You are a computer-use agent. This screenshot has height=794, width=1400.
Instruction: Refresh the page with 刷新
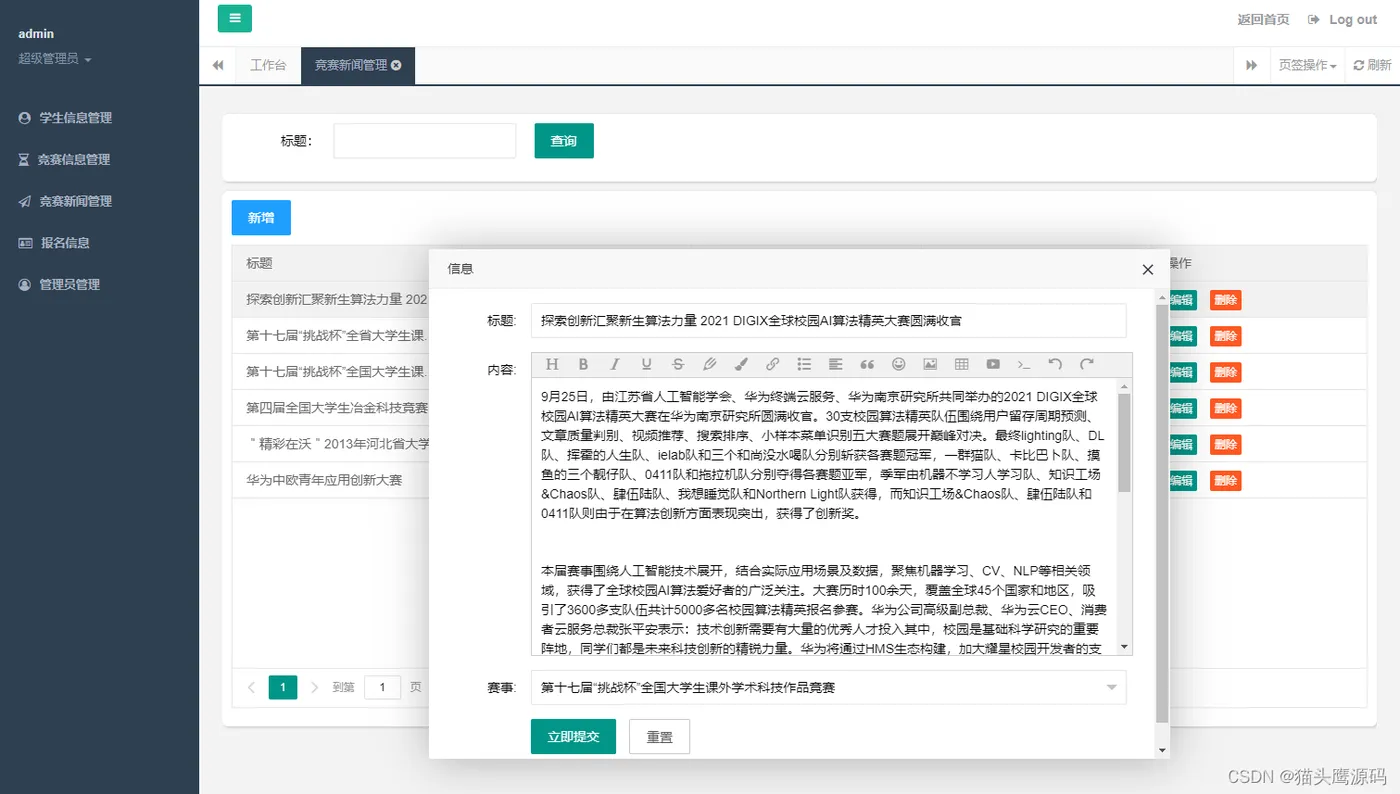pyautogui.click(x=1373, y=65)
